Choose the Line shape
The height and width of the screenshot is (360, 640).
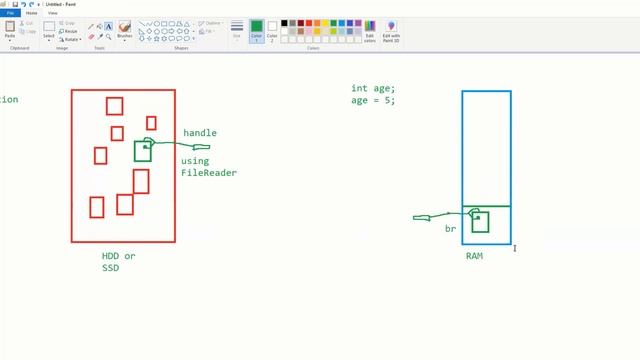[x=142, y=24]
